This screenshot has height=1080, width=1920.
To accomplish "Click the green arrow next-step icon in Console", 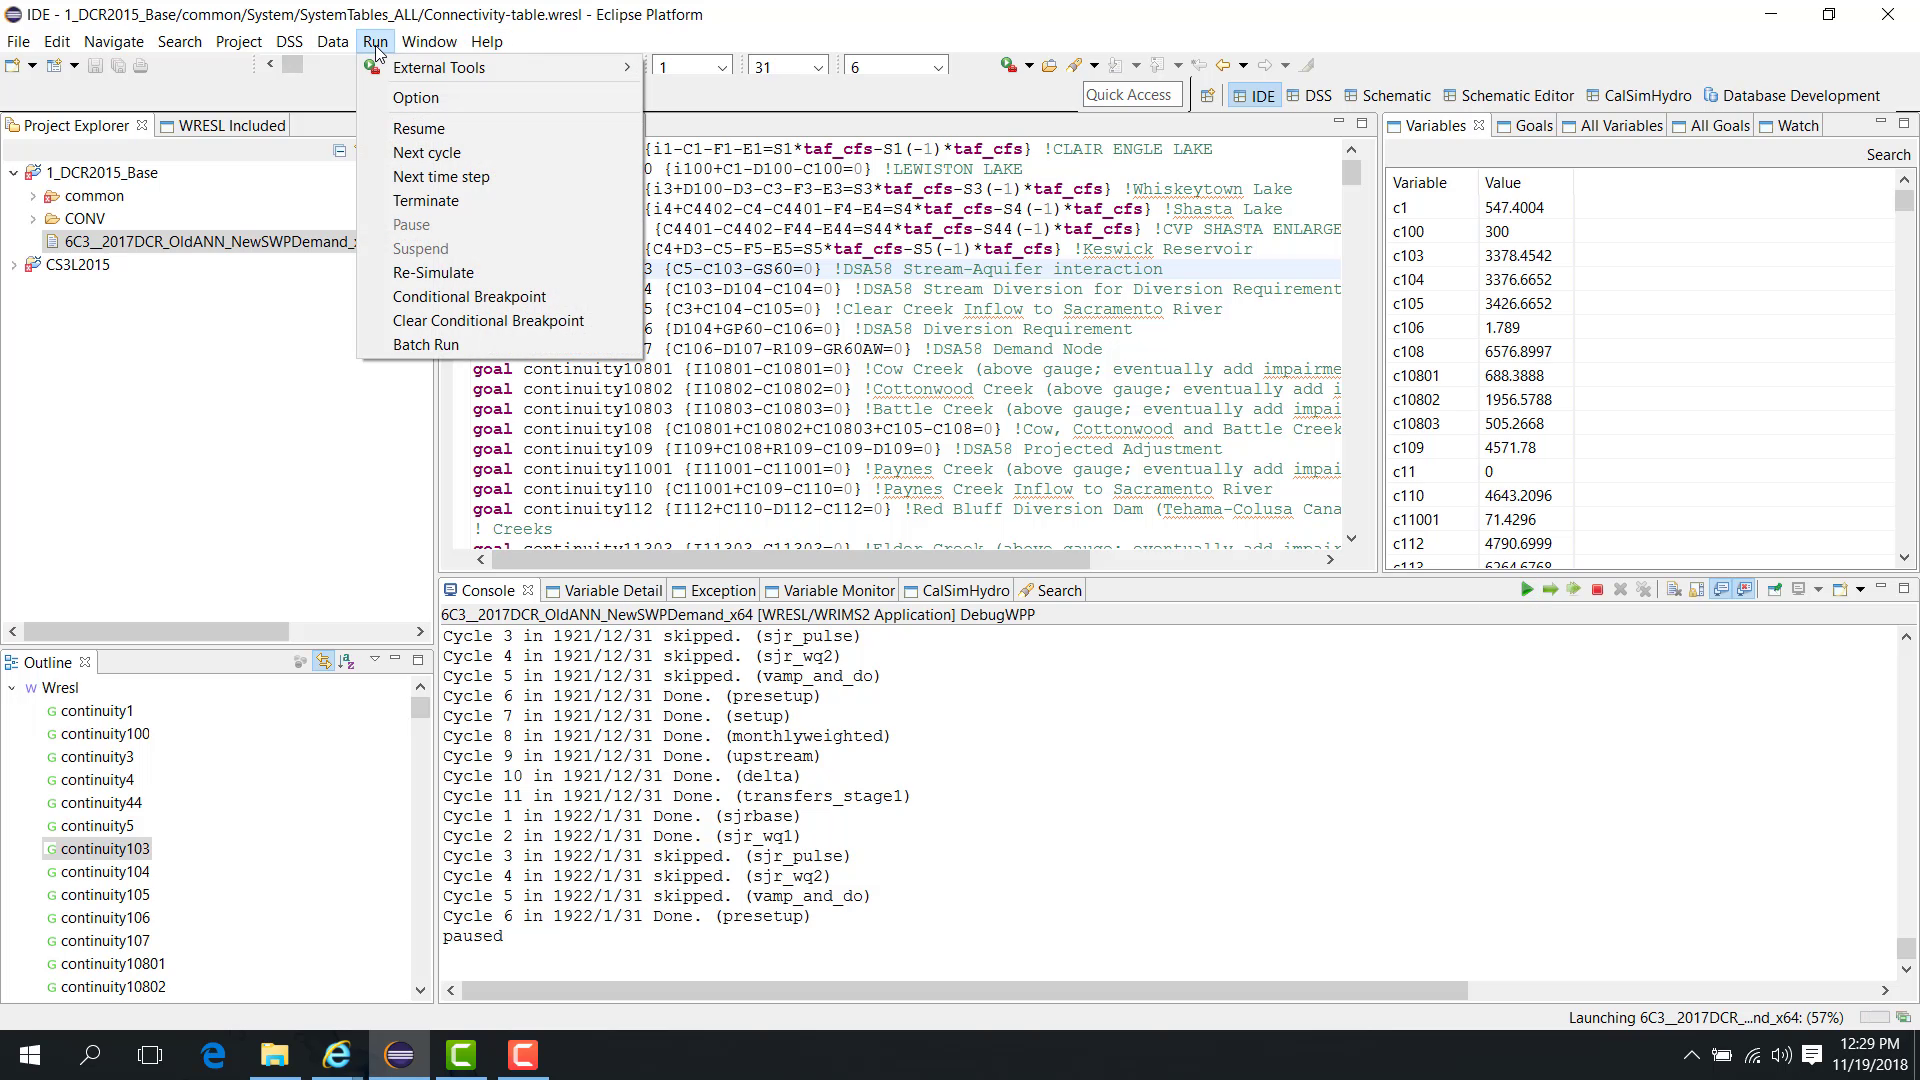I will [1550, 590].
